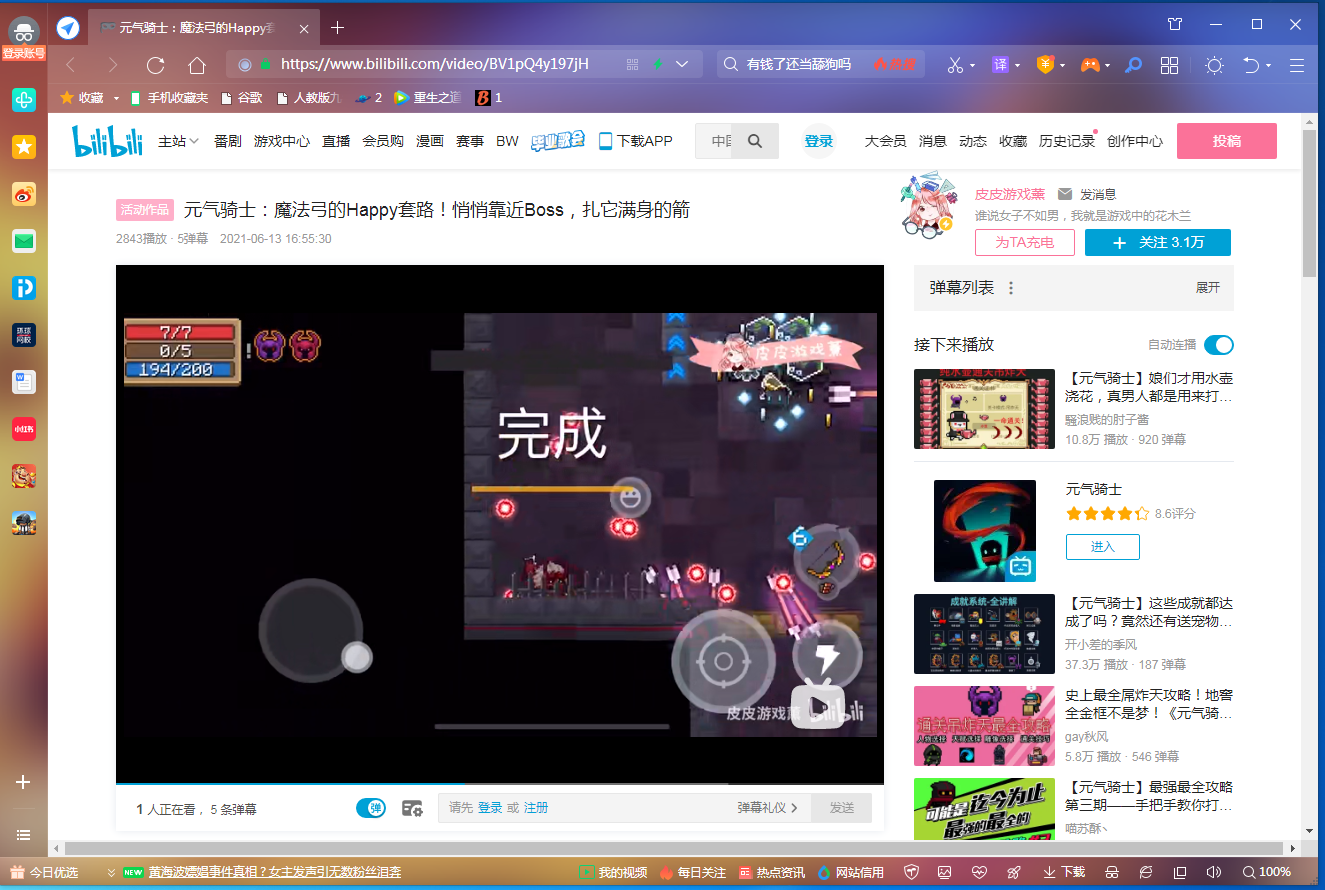Open the sidebar list menu icon
Viewport: 1325px width, 890px height.
tap(24, 834)
